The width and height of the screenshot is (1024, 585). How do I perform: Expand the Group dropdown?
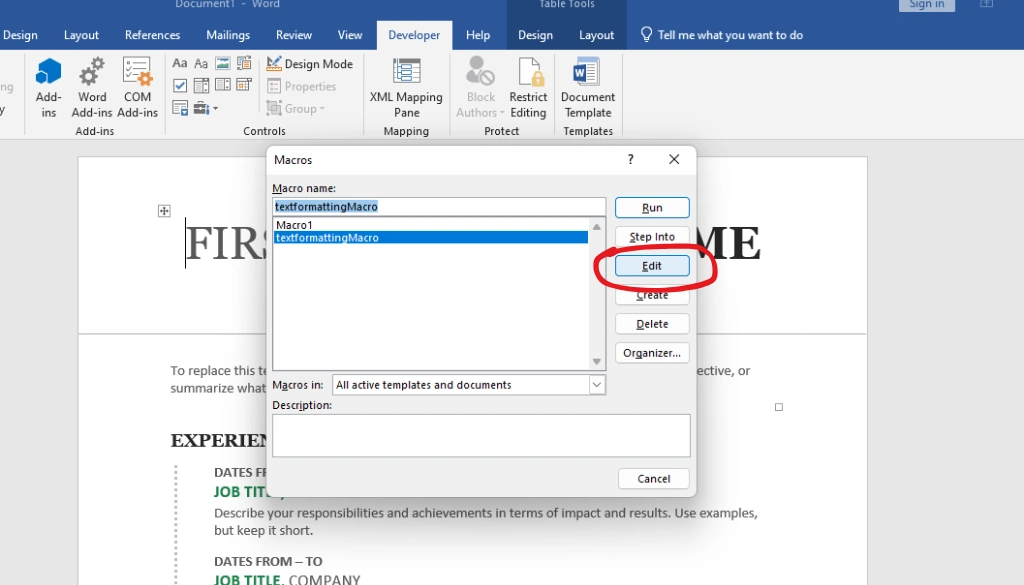[296, 108]
